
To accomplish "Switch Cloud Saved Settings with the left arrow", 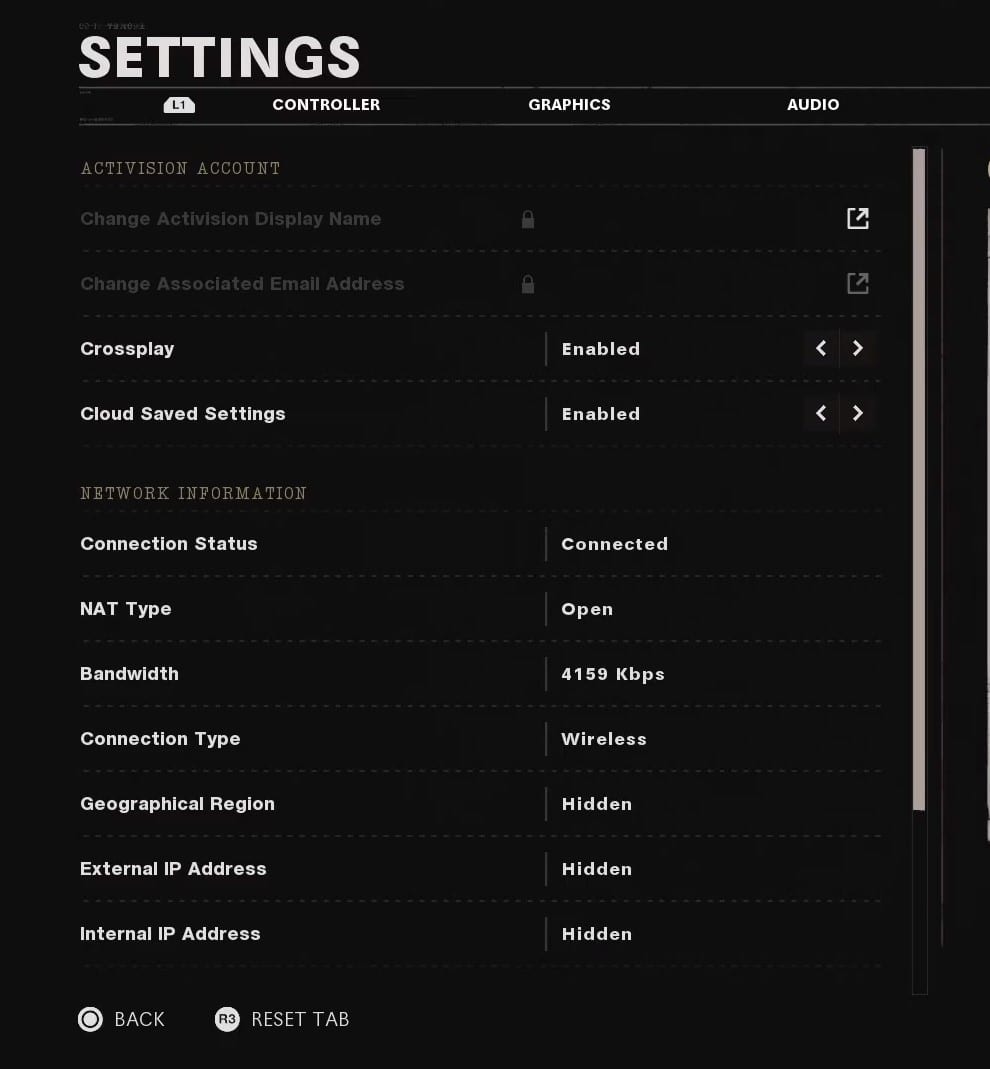I will (x=821, y=414).
